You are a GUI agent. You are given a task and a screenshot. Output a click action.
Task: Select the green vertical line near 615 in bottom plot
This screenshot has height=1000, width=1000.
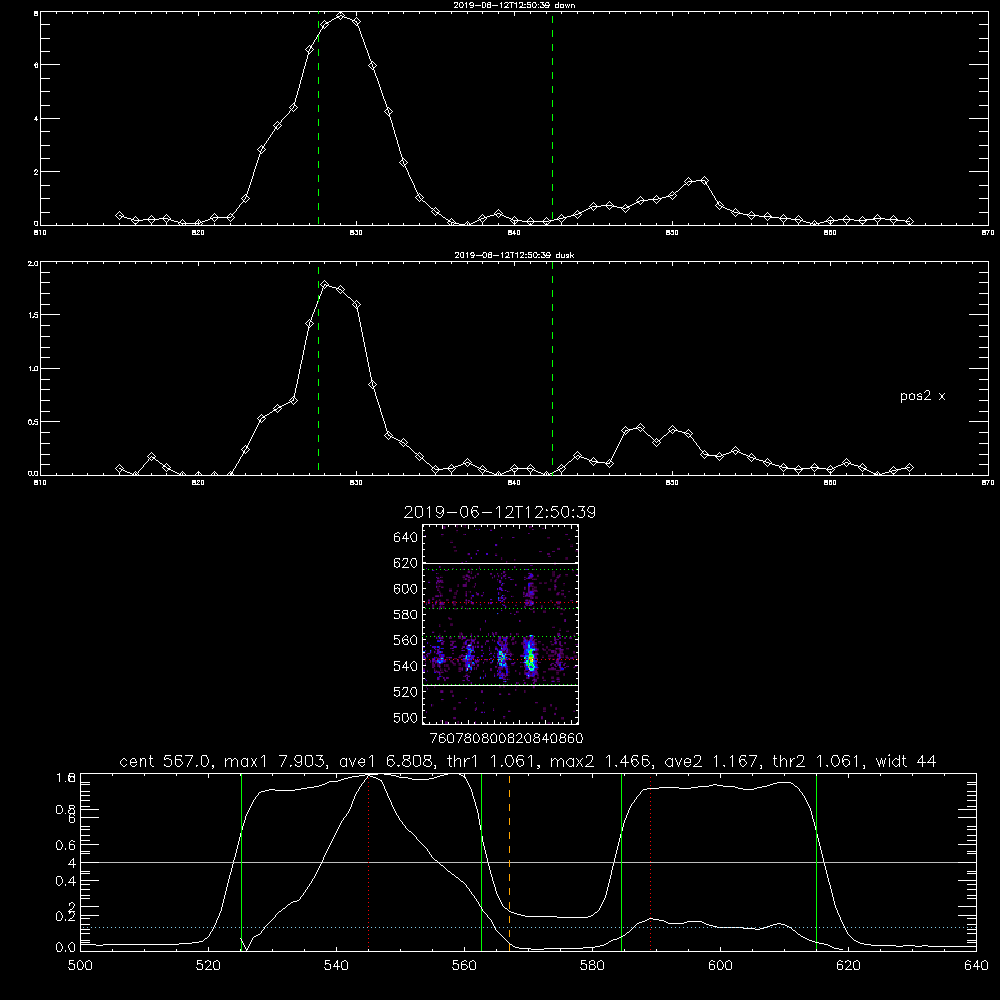pos(816,862)
